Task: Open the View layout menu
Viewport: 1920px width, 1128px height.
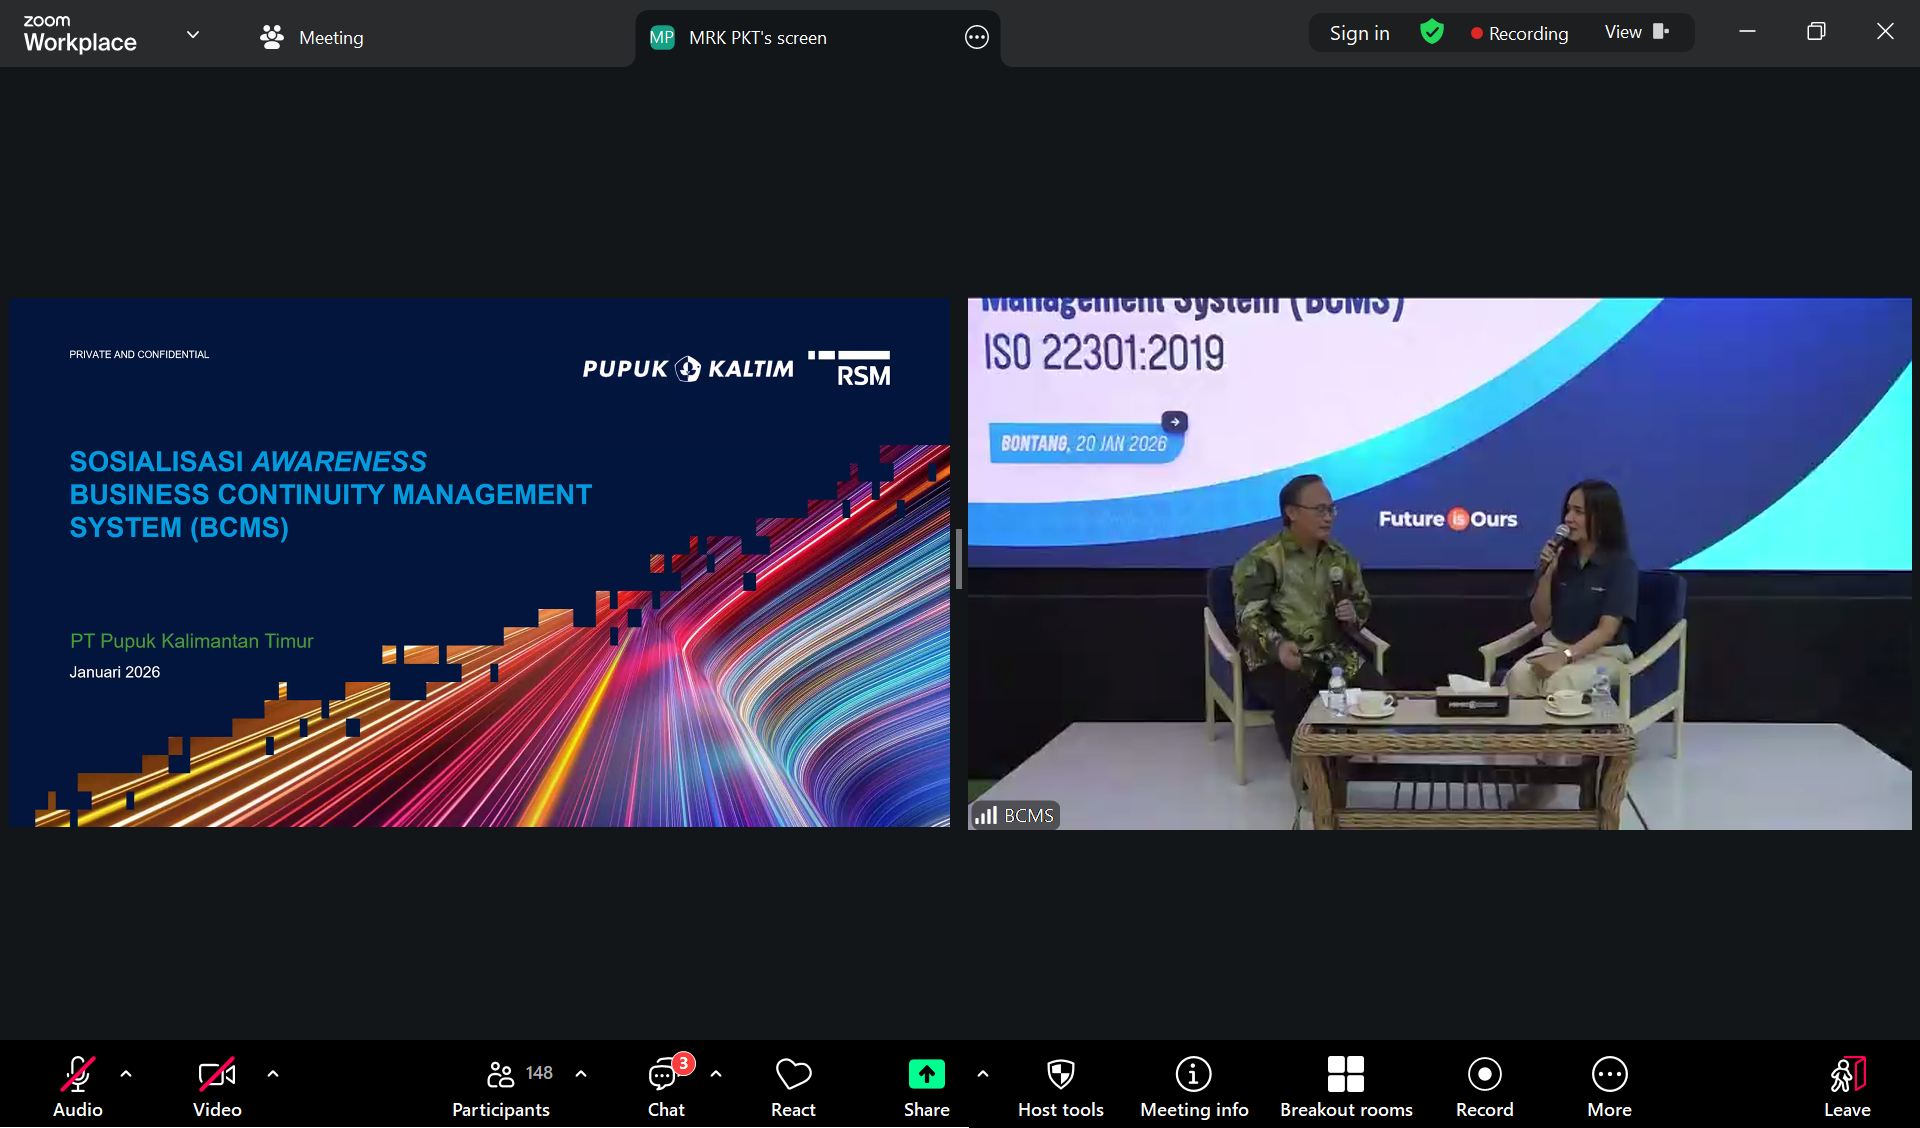Action: click(x=1637, y=32)
